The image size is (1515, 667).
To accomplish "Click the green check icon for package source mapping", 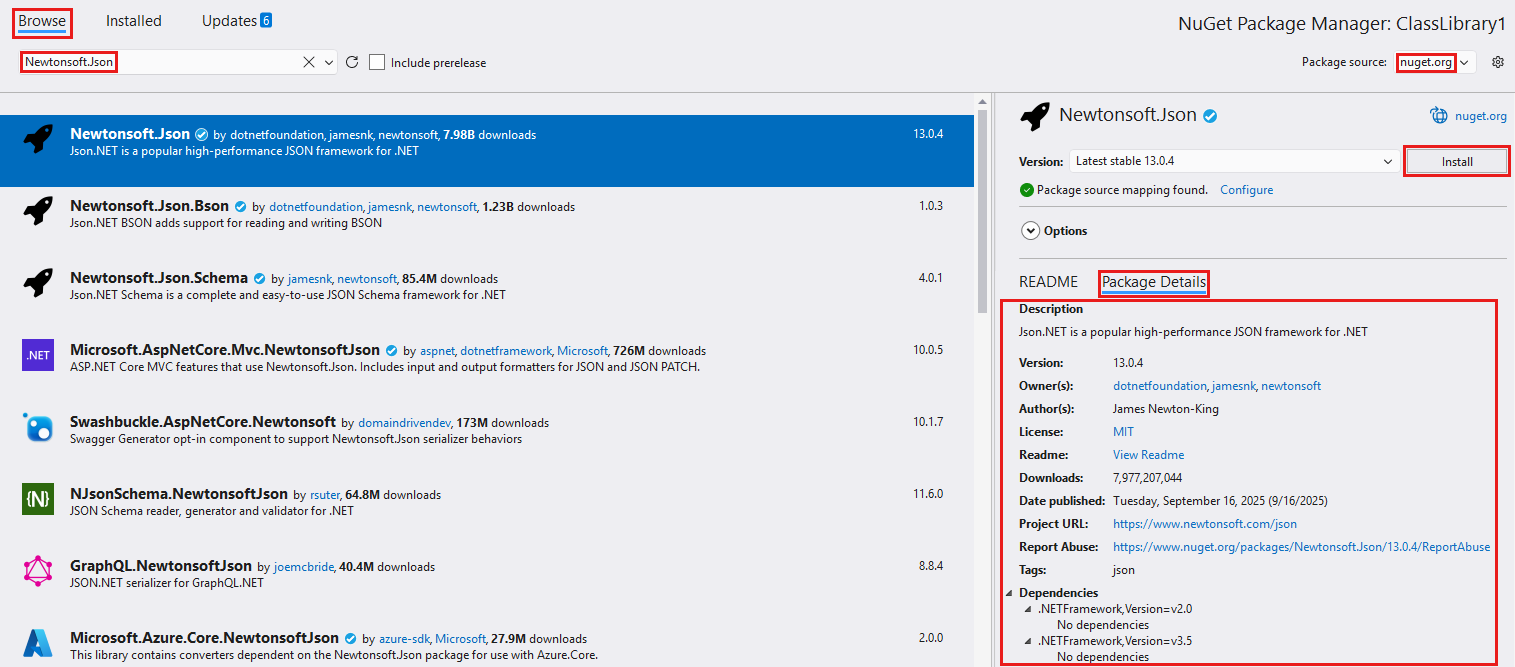I will tap(1026, 190).
